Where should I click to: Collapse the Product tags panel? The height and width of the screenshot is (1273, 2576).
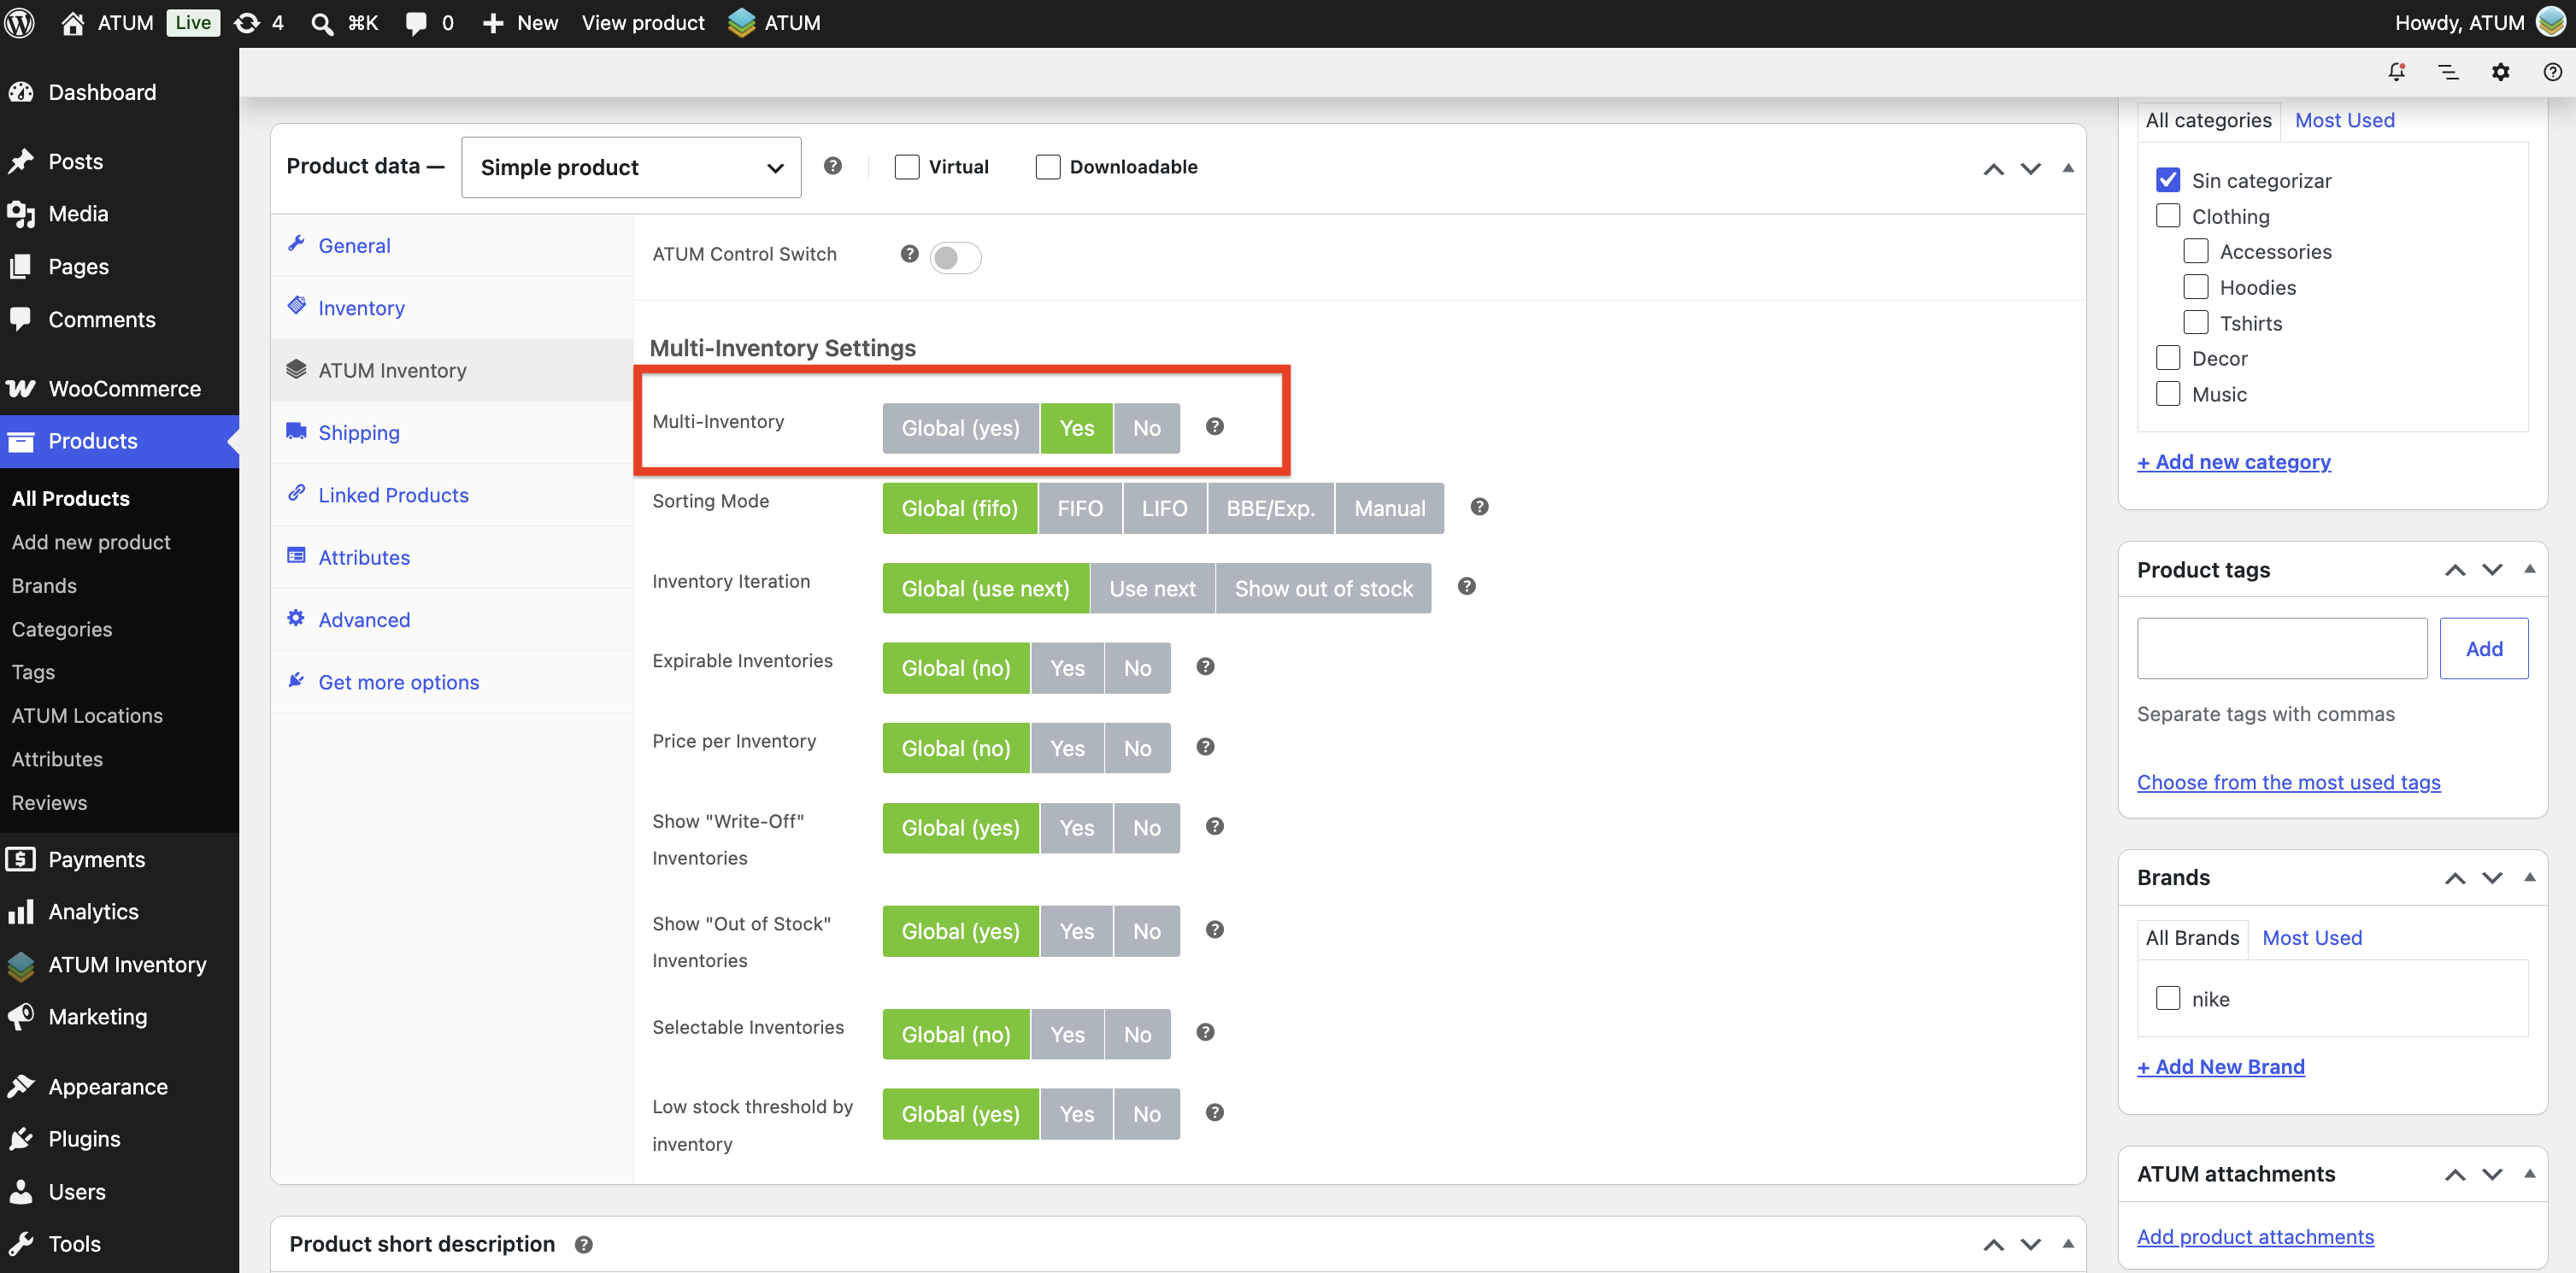click(x=2528, y=569)
